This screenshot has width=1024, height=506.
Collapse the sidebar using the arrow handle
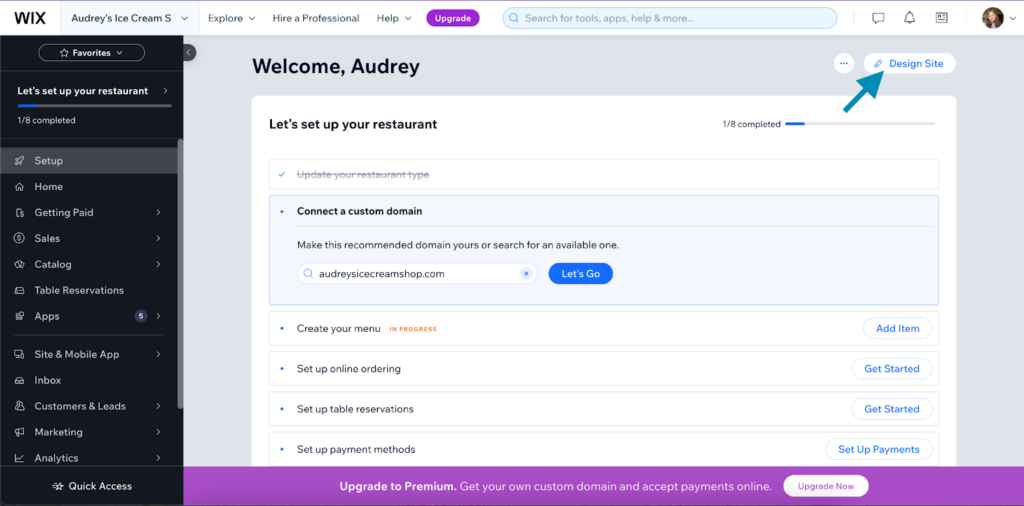(x=189, y=53)
